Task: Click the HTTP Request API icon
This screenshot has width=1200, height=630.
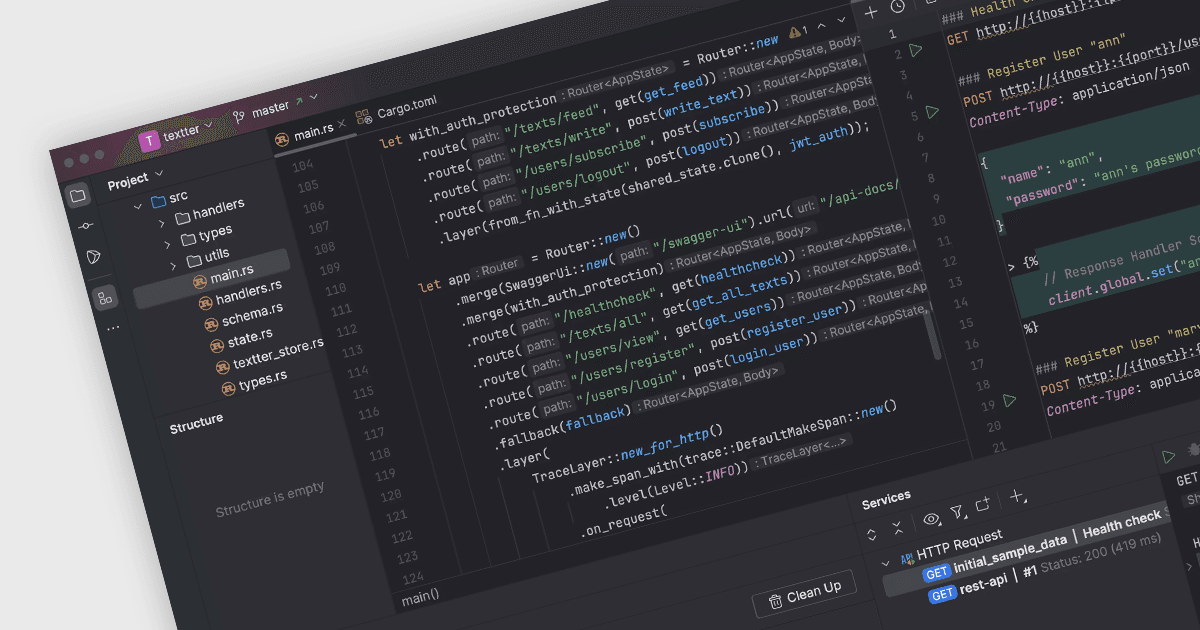Action: click(x=907, y=559)
